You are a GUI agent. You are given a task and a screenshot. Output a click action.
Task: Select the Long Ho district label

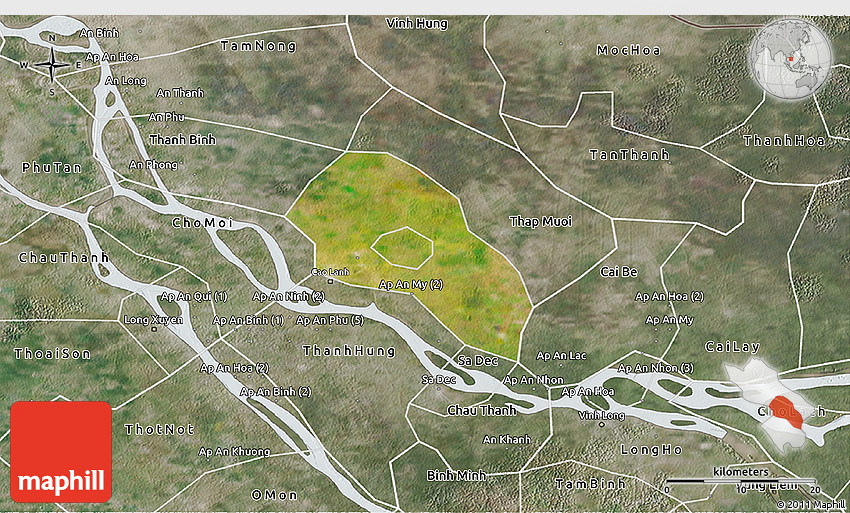652,450
